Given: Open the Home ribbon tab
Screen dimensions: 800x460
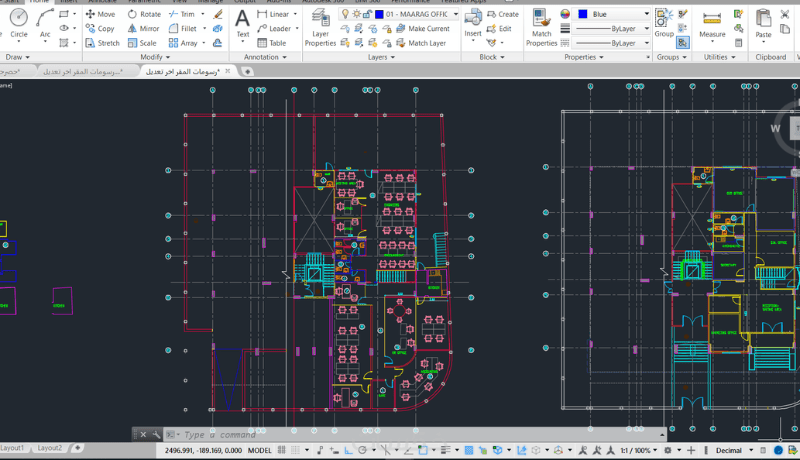Looking at the screenshot, I should [39, 2].
